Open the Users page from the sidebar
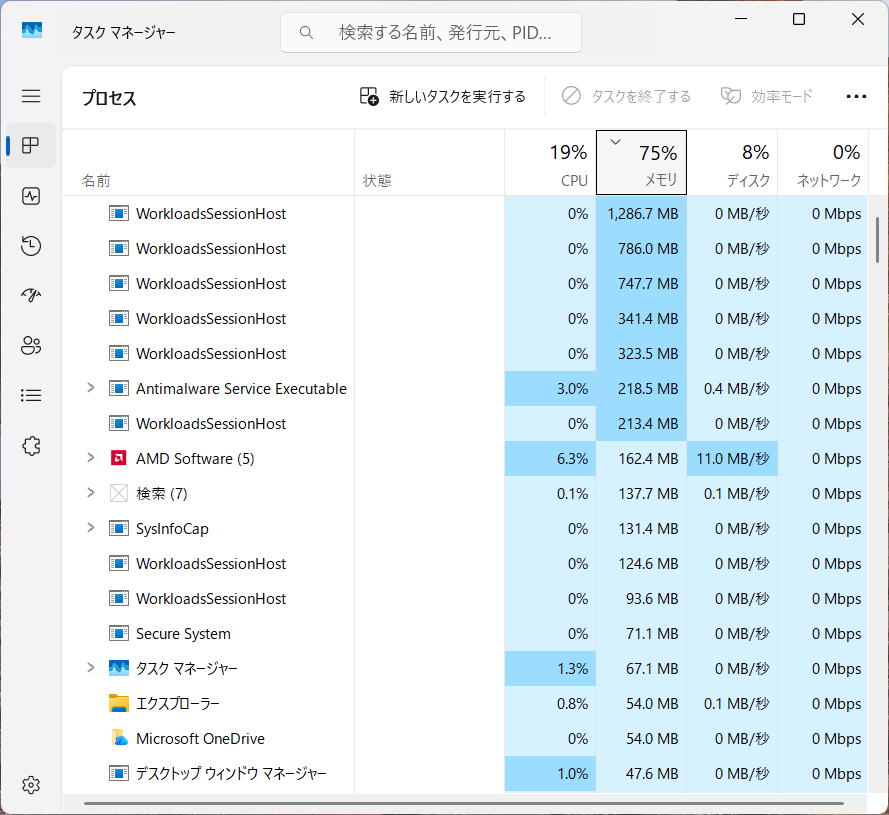Screen dimensions: 889x815 pyautogui.click(x=30, y=345)
